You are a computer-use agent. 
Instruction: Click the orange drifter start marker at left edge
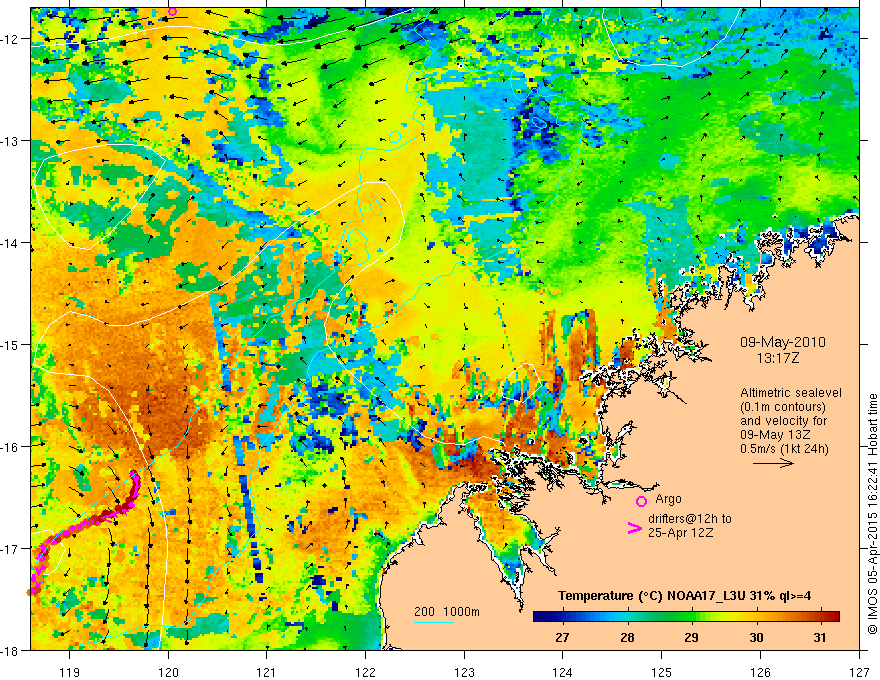[29, 591]
